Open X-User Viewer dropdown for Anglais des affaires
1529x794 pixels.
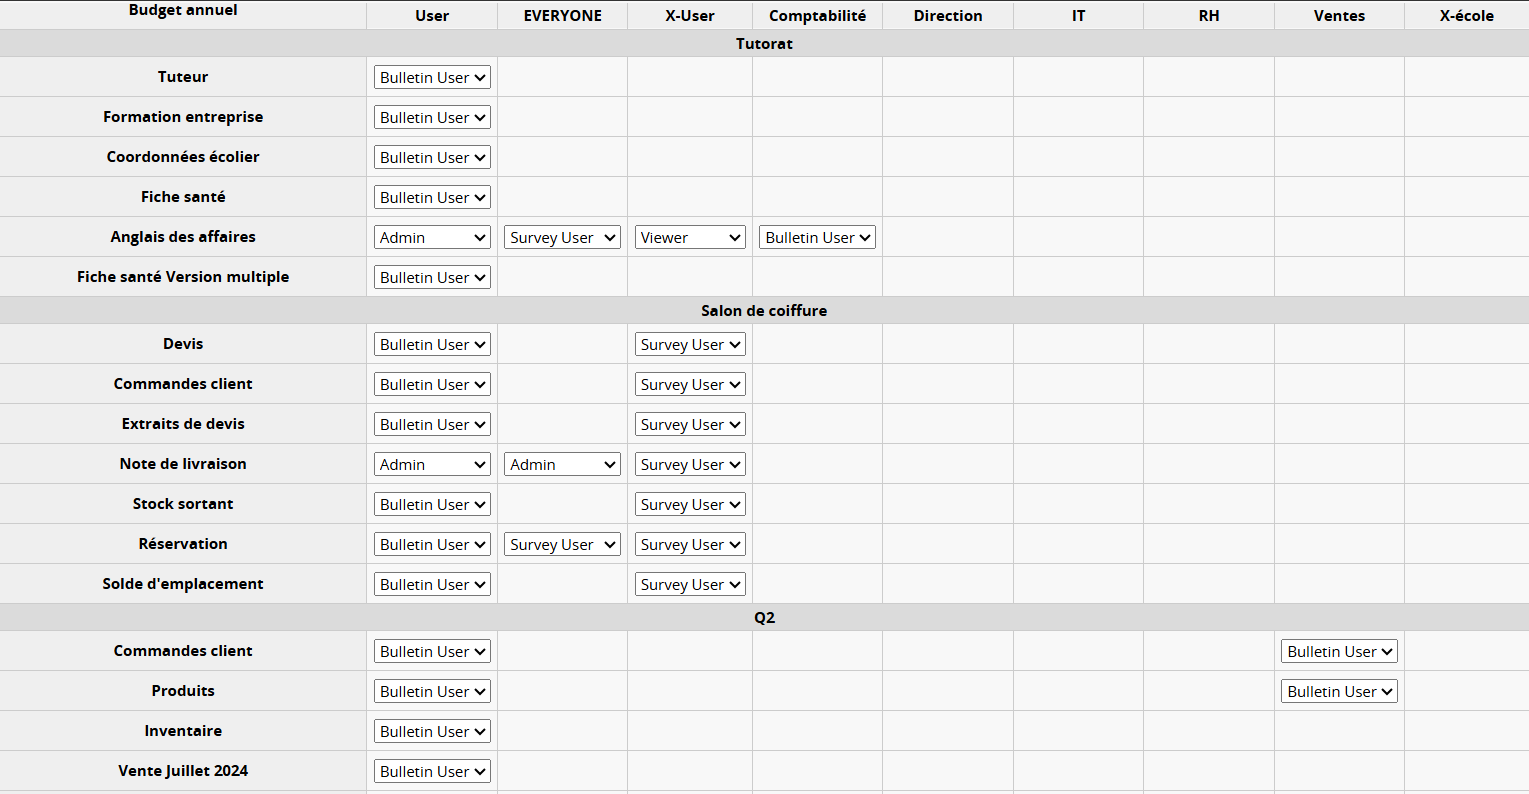690,237
